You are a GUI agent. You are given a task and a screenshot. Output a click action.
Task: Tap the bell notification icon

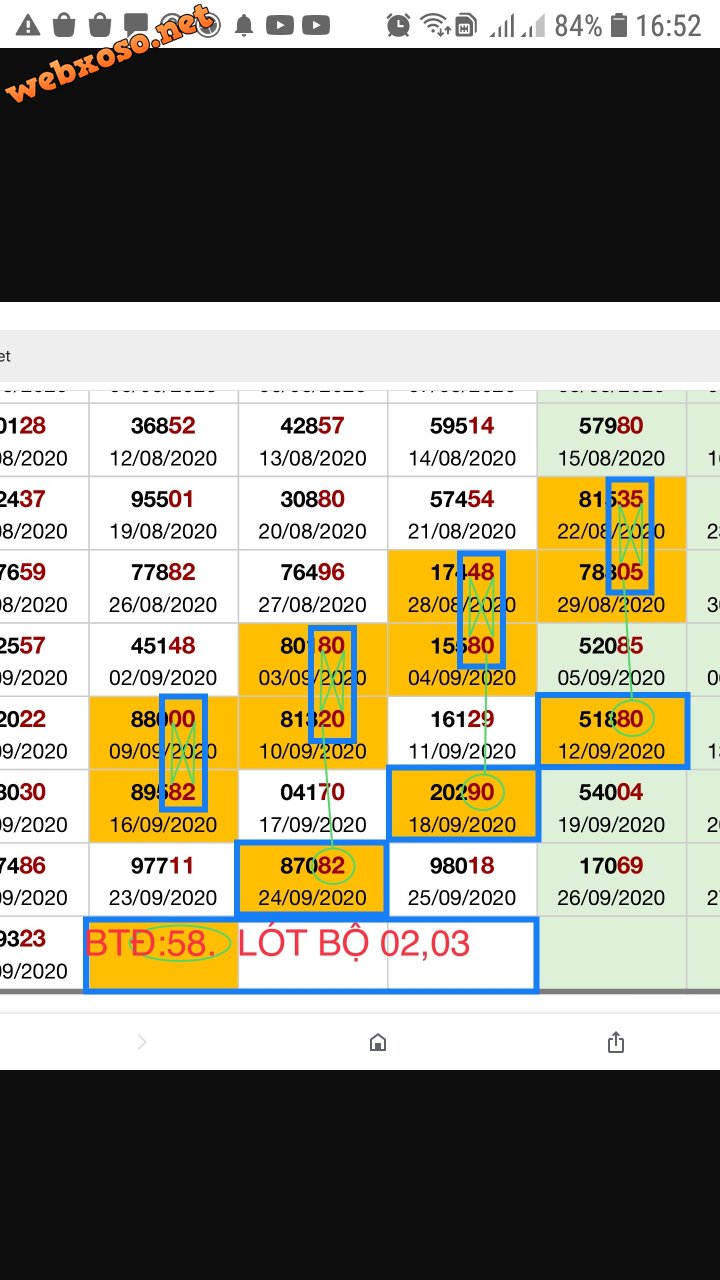pyautogui.click(x=244, y=26)
